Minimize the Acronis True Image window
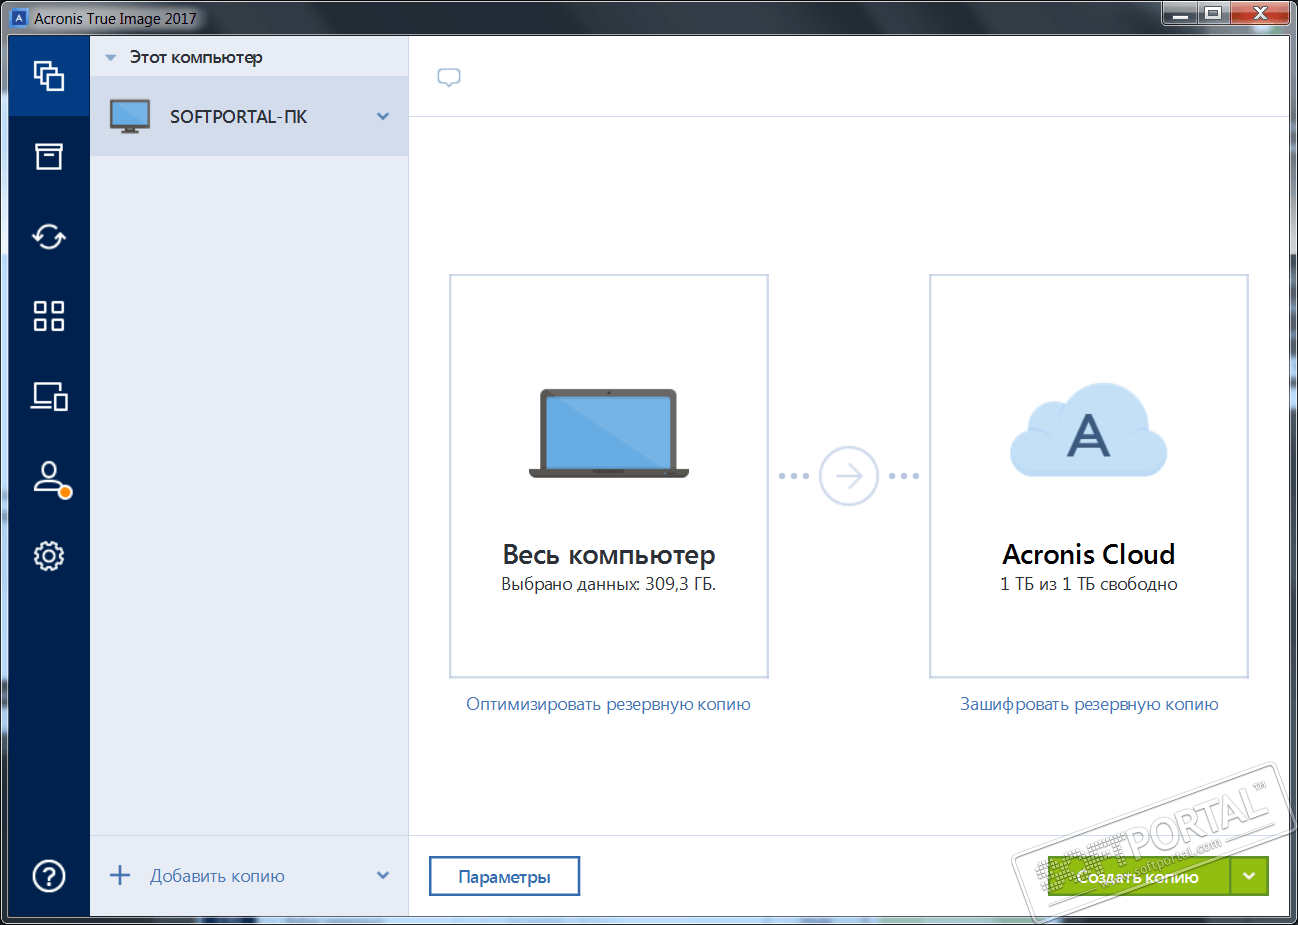 pos(1180,13)
